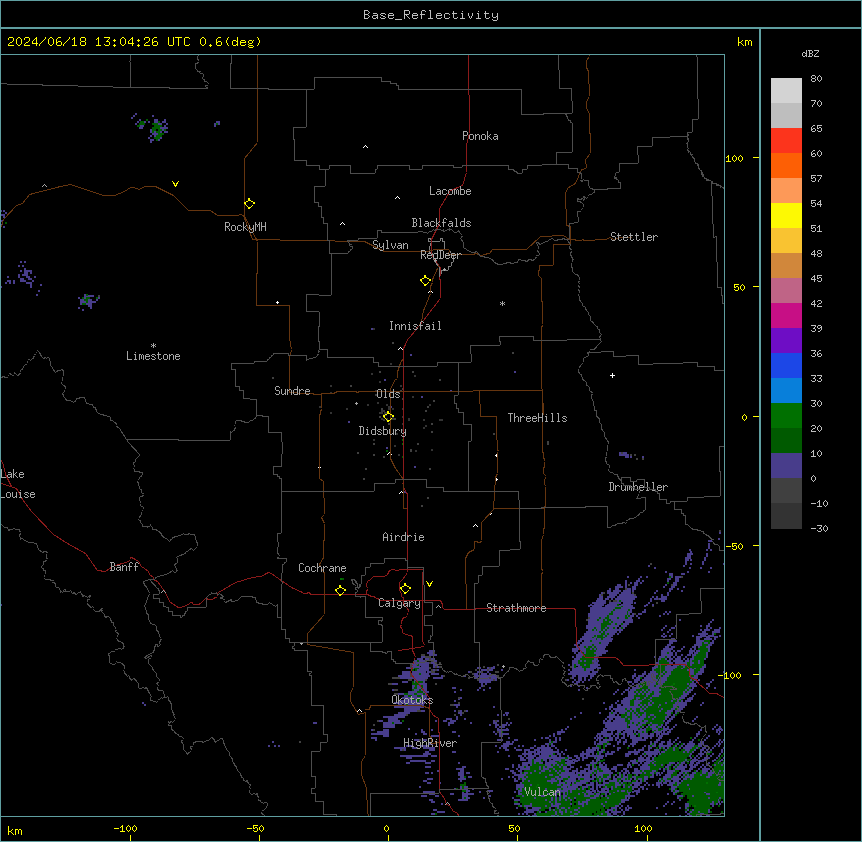
Task: Select the -10 dBZ dark gray swatch
Action: click(786, 516)
